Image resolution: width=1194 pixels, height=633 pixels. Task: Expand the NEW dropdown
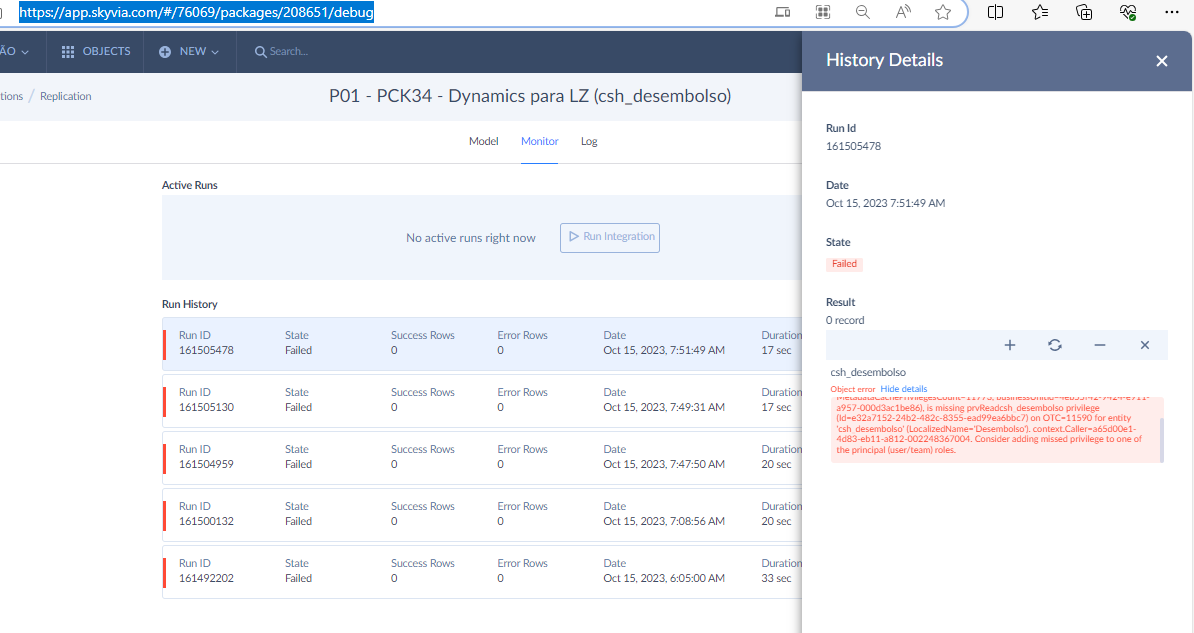190,51
